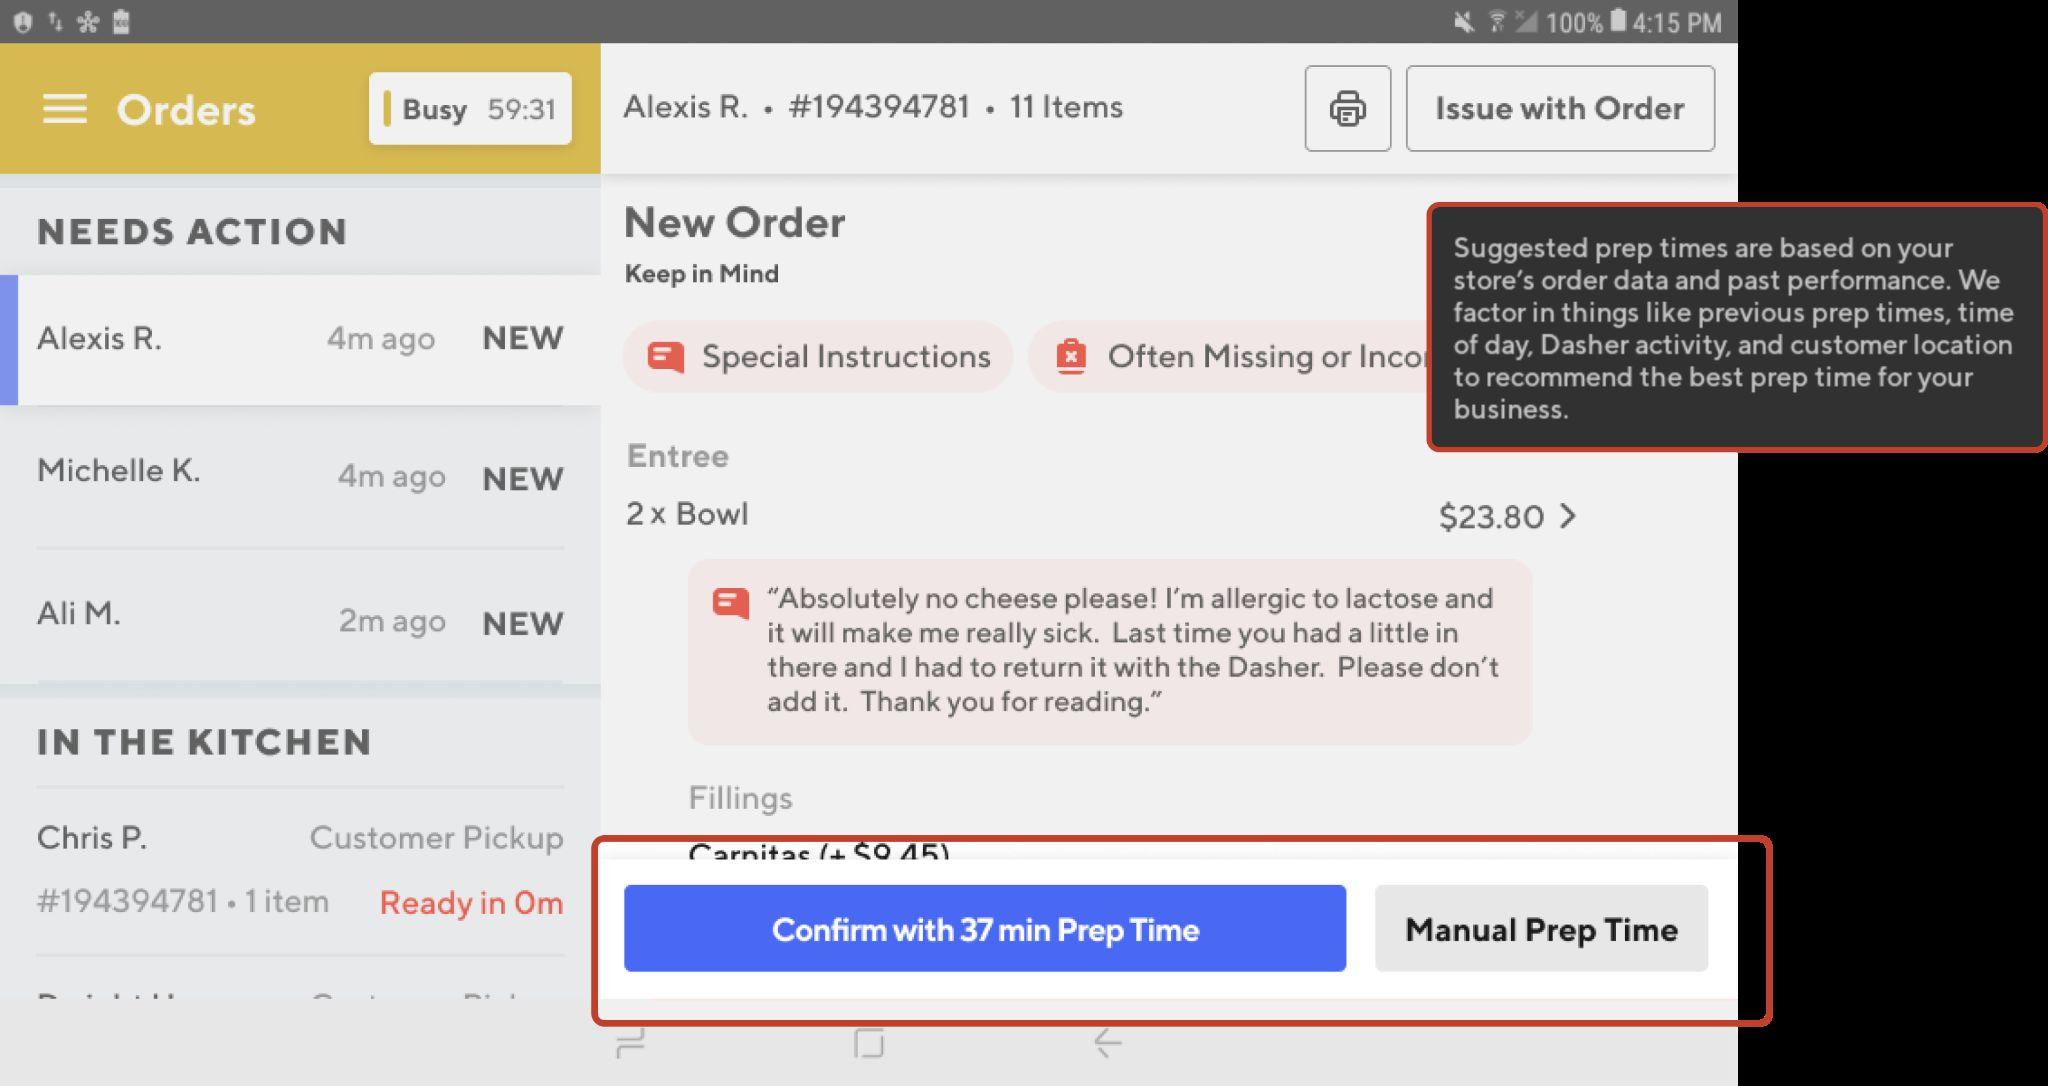
Task: Confirm with 37 min Prep Time
Action: 985,928
